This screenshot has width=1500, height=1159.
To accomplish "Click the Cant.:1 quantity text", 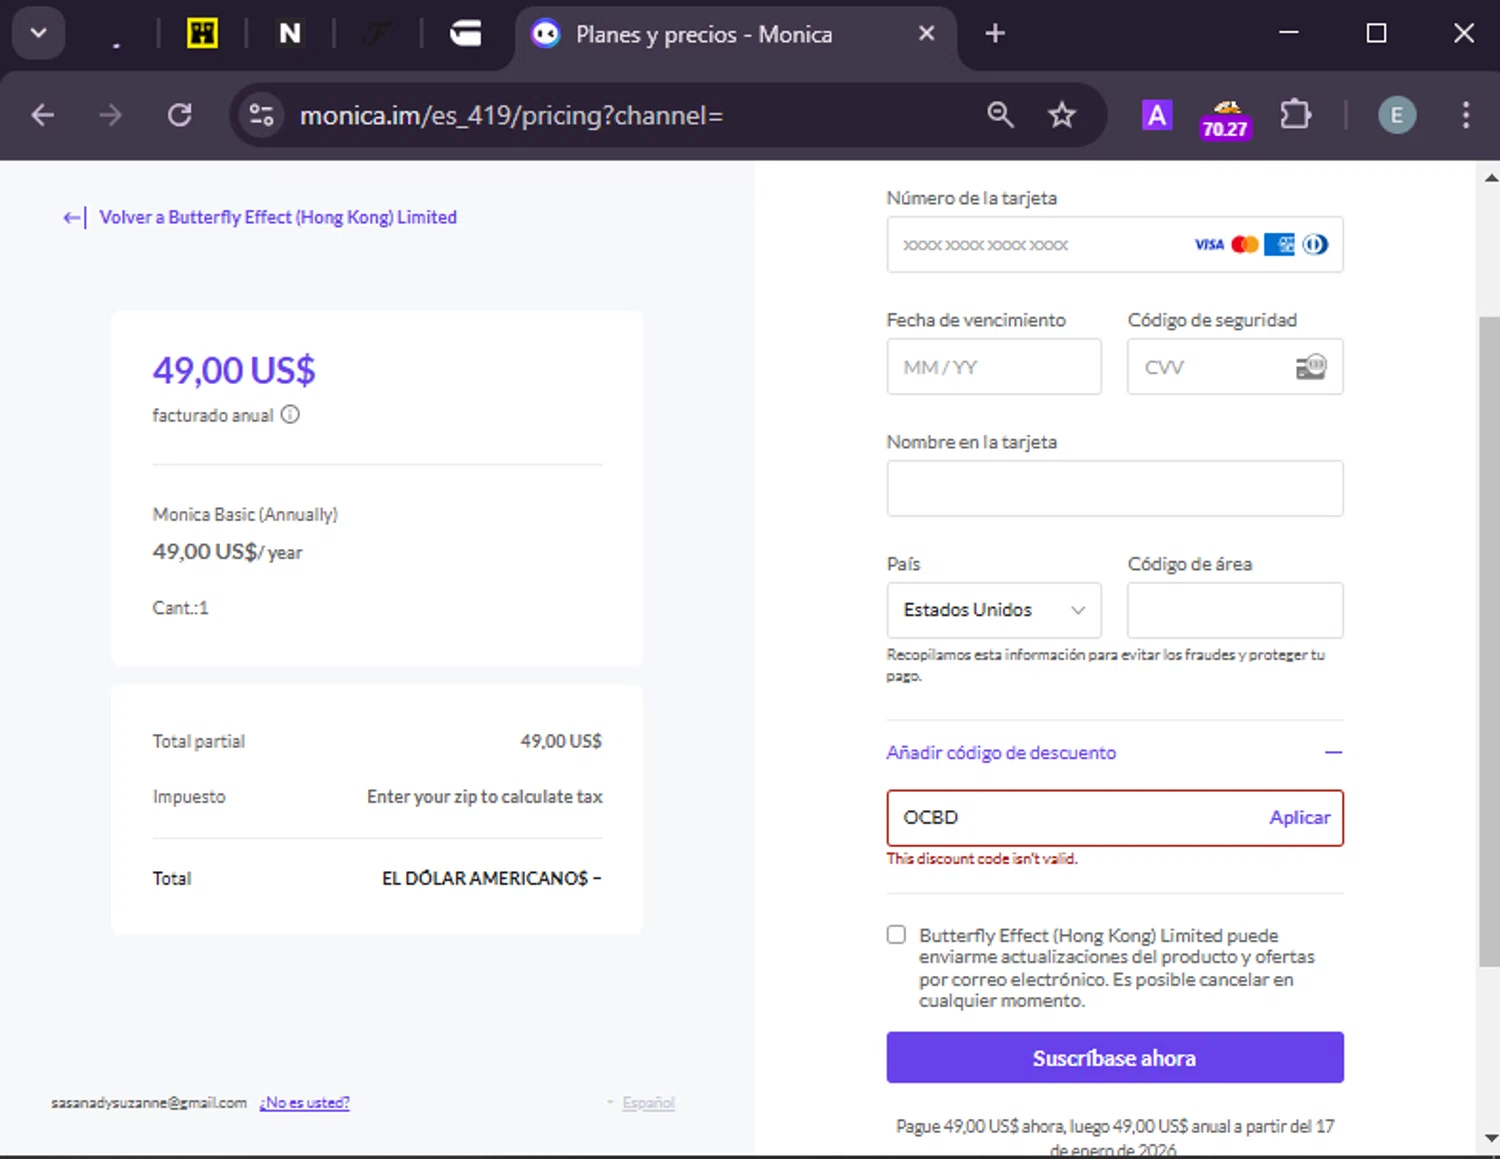I will coord(180,607).
